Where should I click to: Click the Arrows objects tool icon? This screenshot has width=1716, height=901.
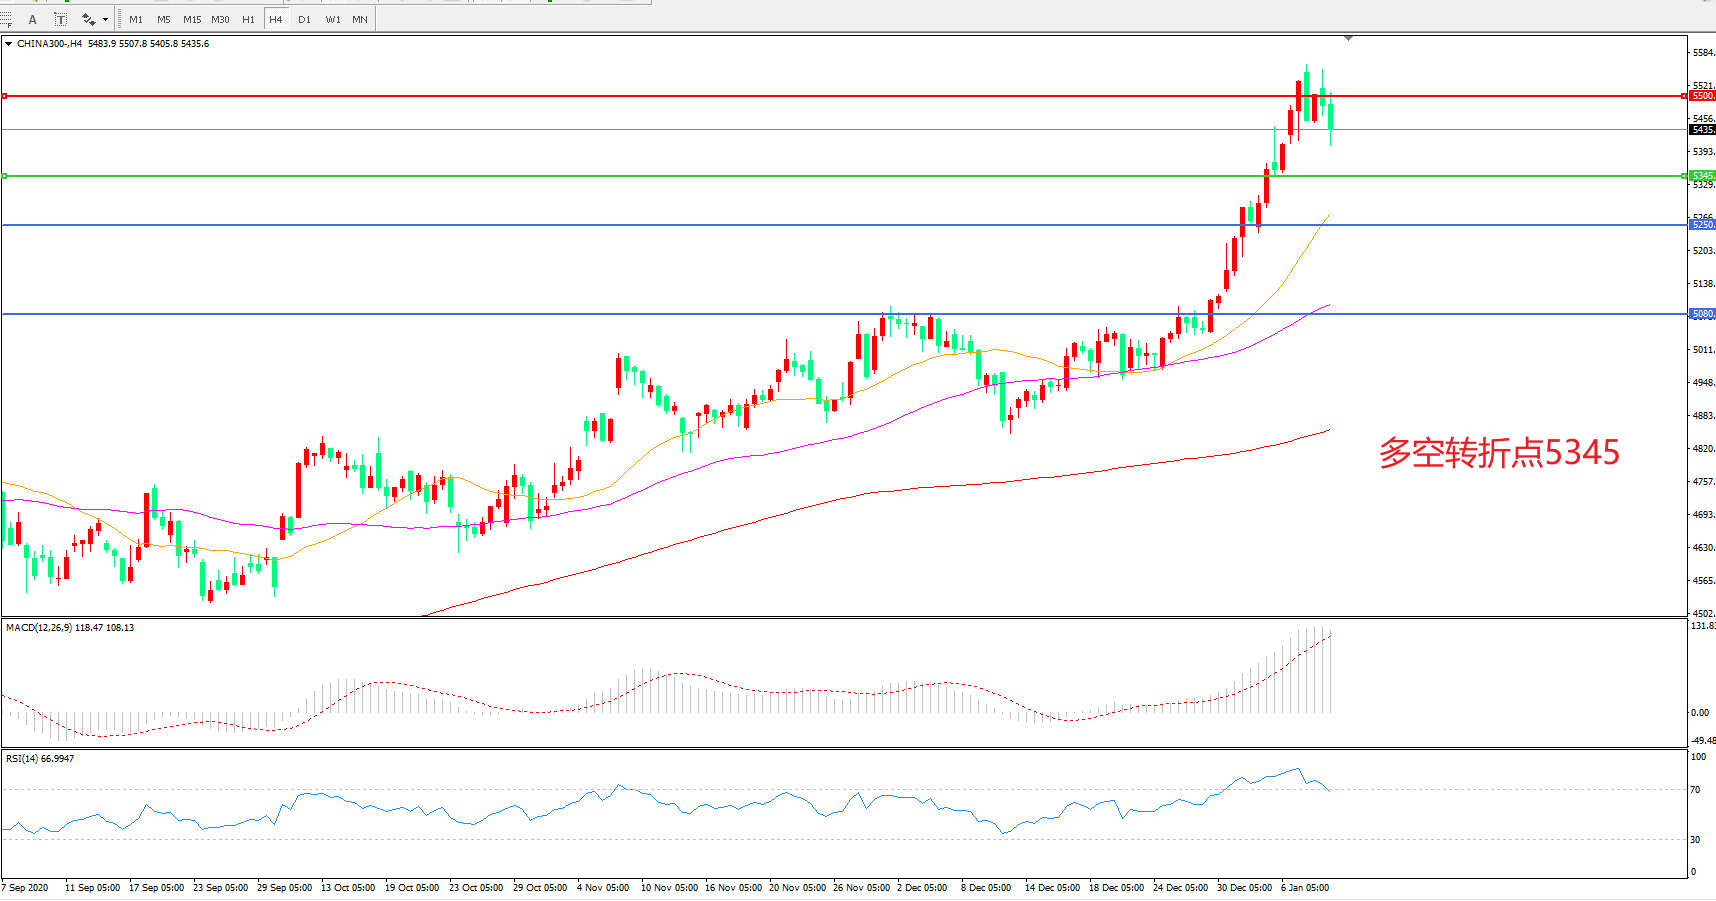tap(88, 19)
